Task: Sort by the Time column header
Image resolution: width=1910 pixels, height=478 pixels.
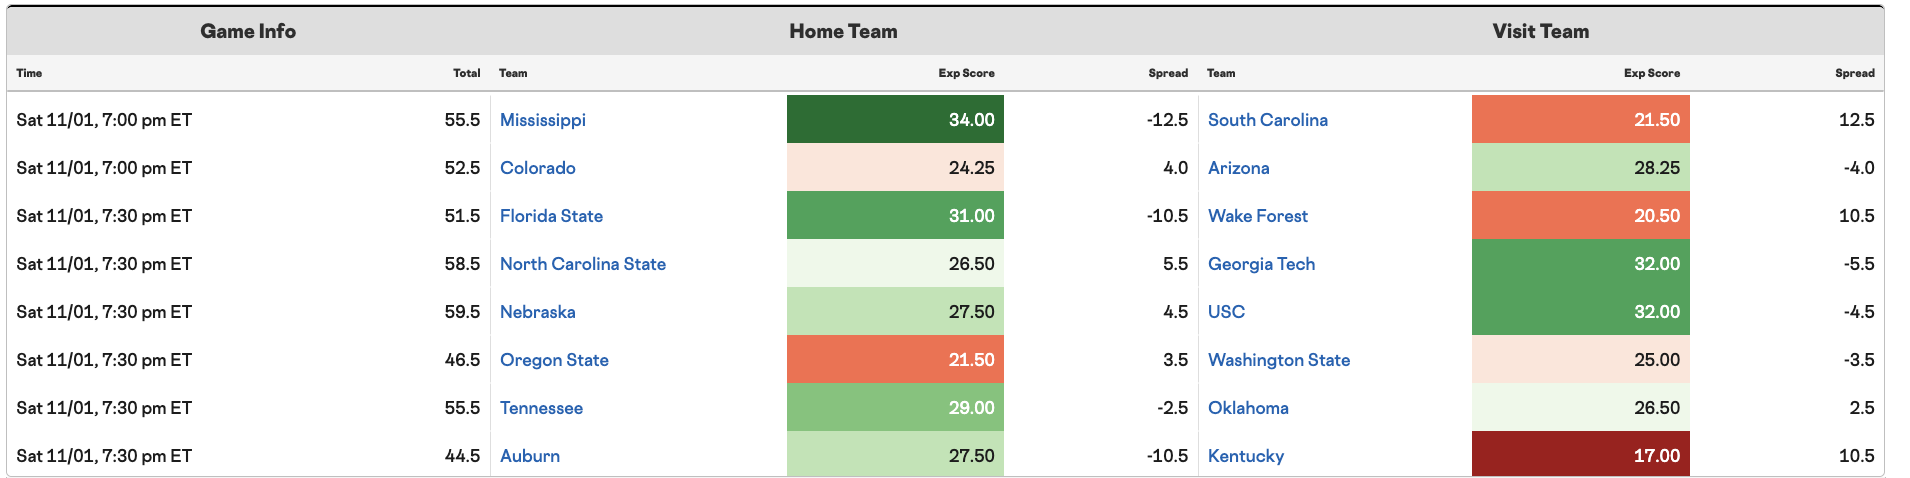Action: [x=29, y=73]
